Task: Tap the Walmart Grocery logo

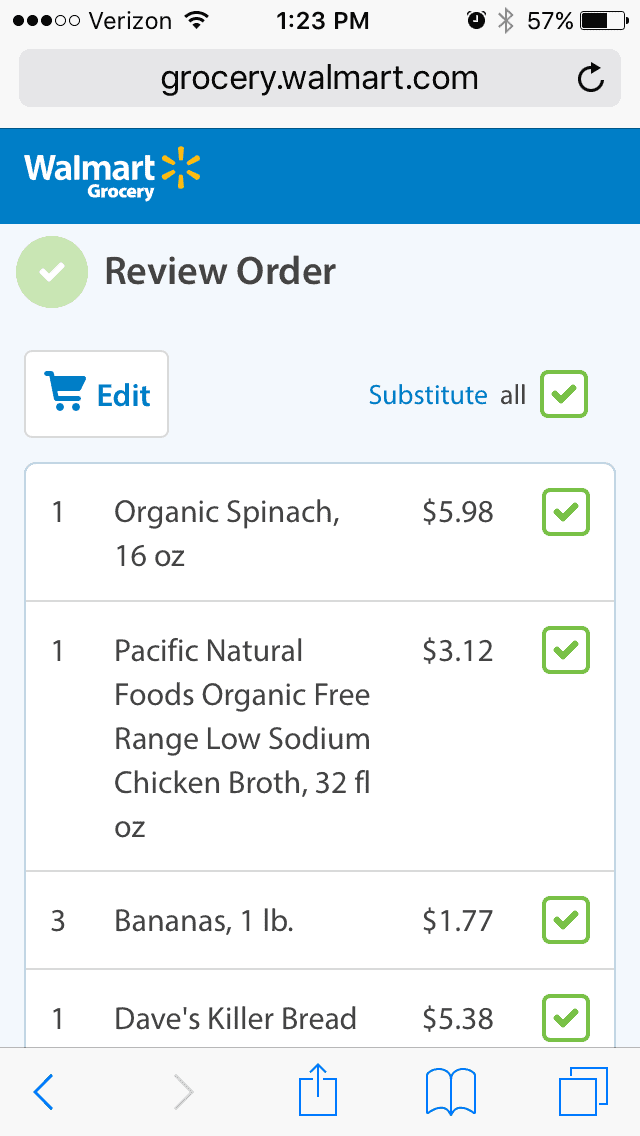Action: point(112,175)
